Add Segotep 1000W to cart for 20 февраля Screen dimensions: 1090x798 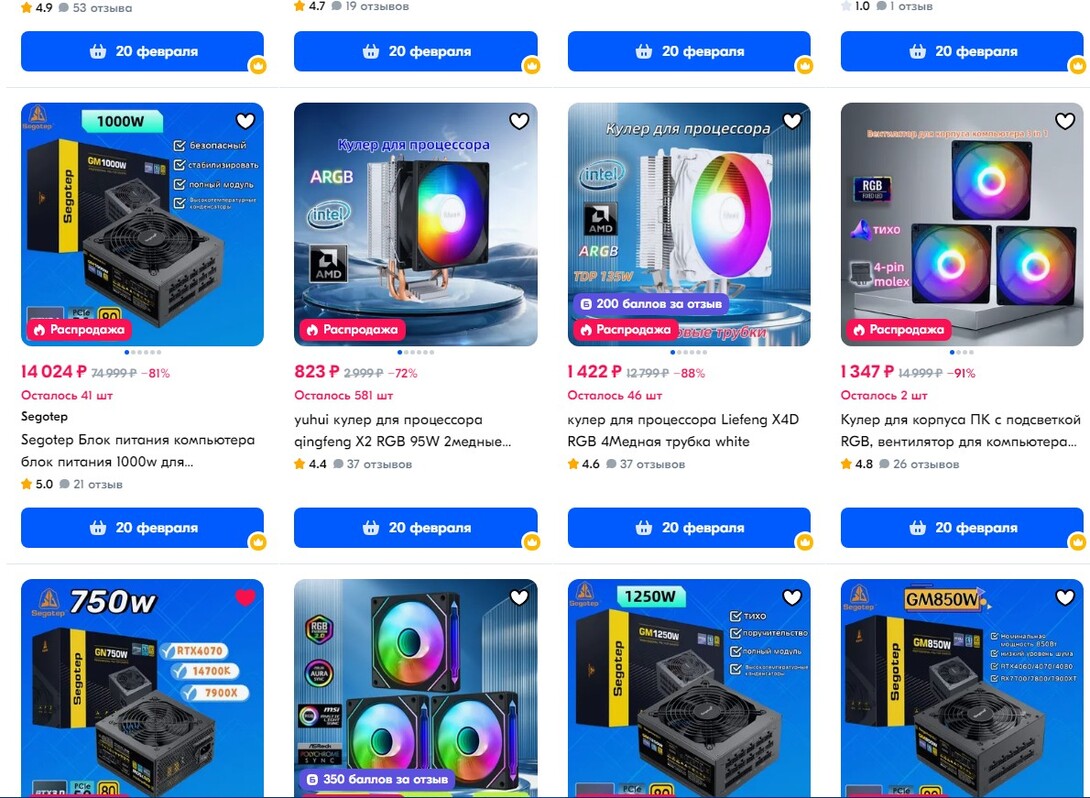point(143,528)
